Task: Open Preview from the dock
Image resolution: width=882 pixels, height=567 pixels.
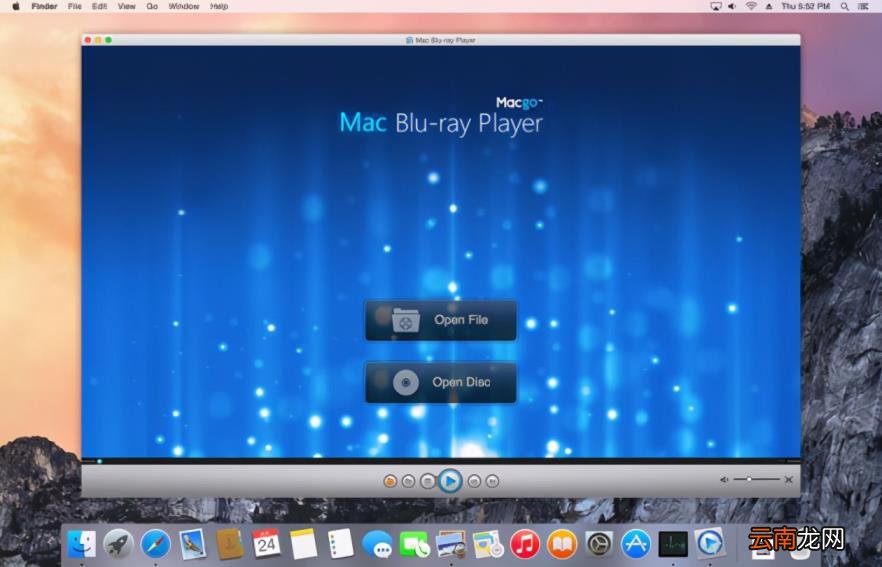Action: (x=451, y=544)
